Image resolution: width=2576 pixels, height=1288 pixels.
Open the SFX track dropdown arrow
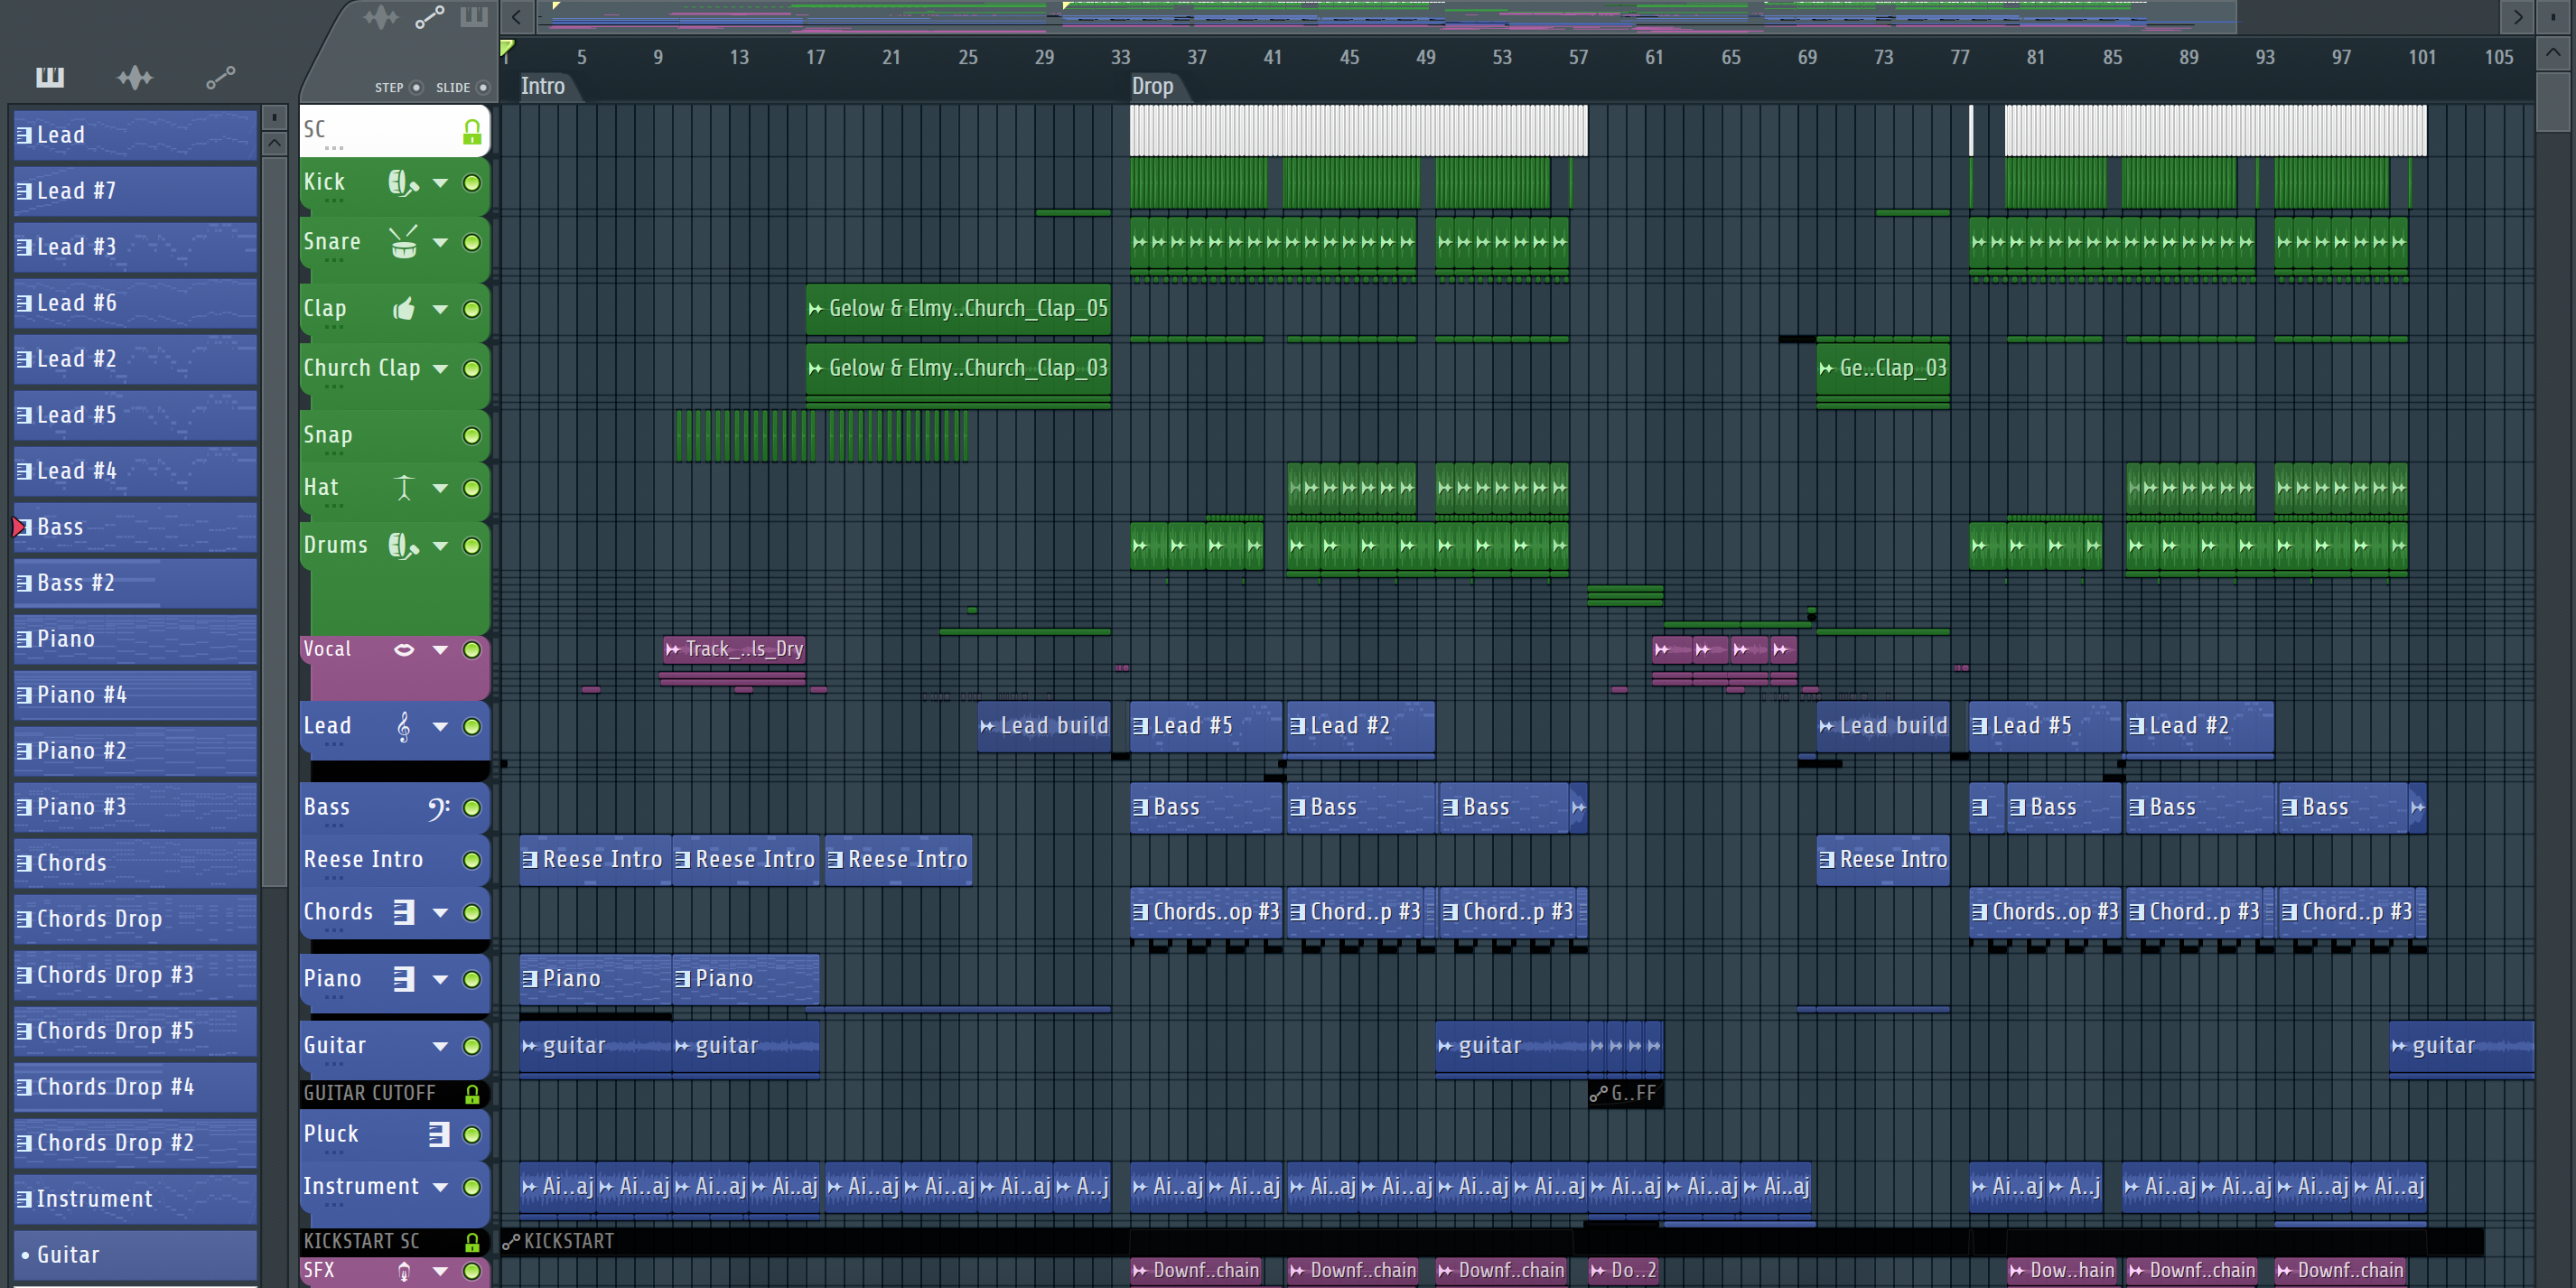click(440, 1271)
